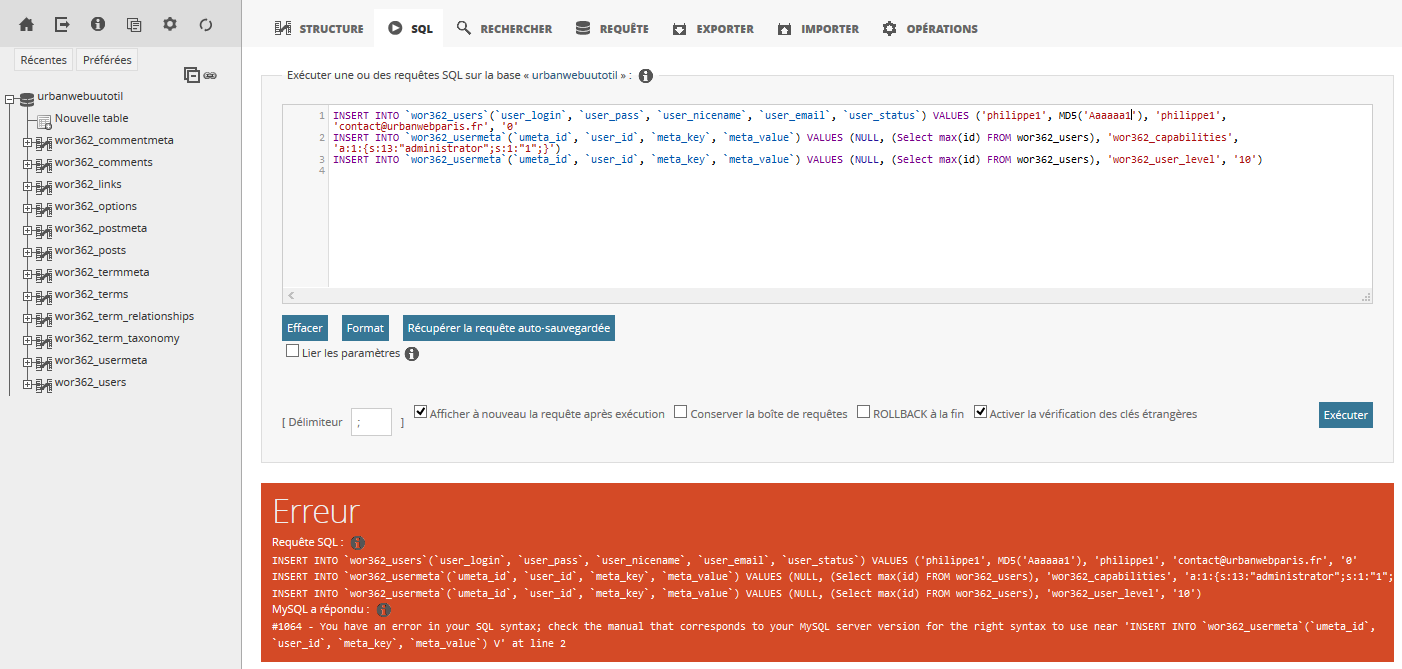The width and height of the screenshot is (1402, 669).
Task: Open the settings gear icon in sidebar
Action: pyautogui.click(x=170, y=24)
